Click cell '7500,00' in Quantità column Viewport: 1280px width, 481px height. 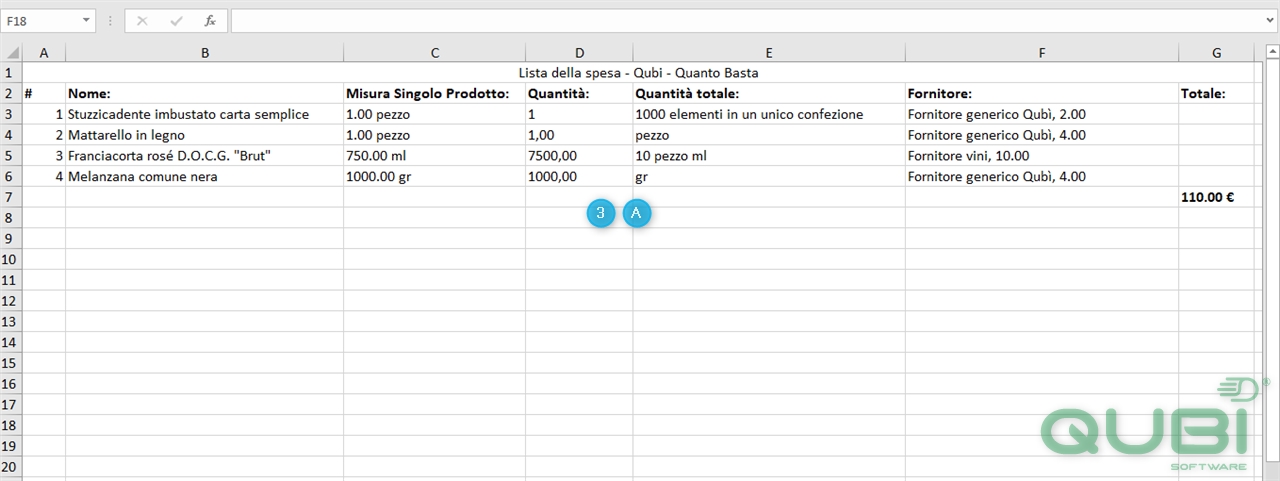point(579,156)
